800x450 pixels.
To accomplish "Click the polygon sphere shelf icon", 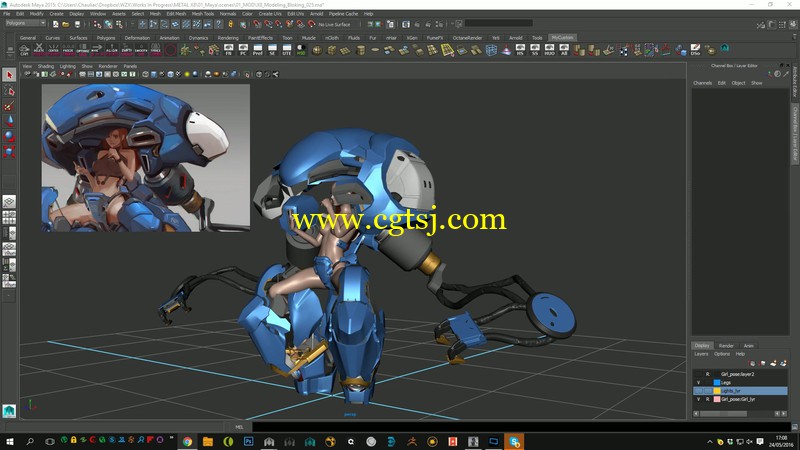I will [317, 49].
